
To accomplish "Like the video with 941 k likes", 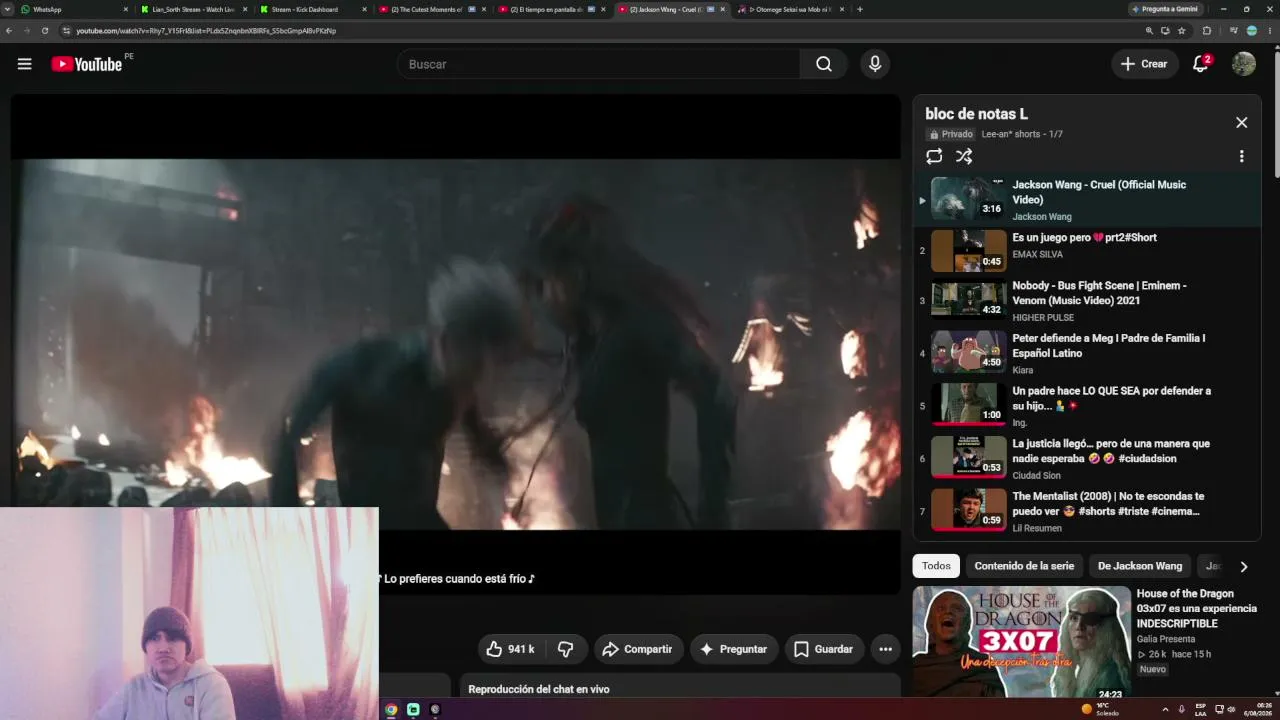I will click(510, 649).
